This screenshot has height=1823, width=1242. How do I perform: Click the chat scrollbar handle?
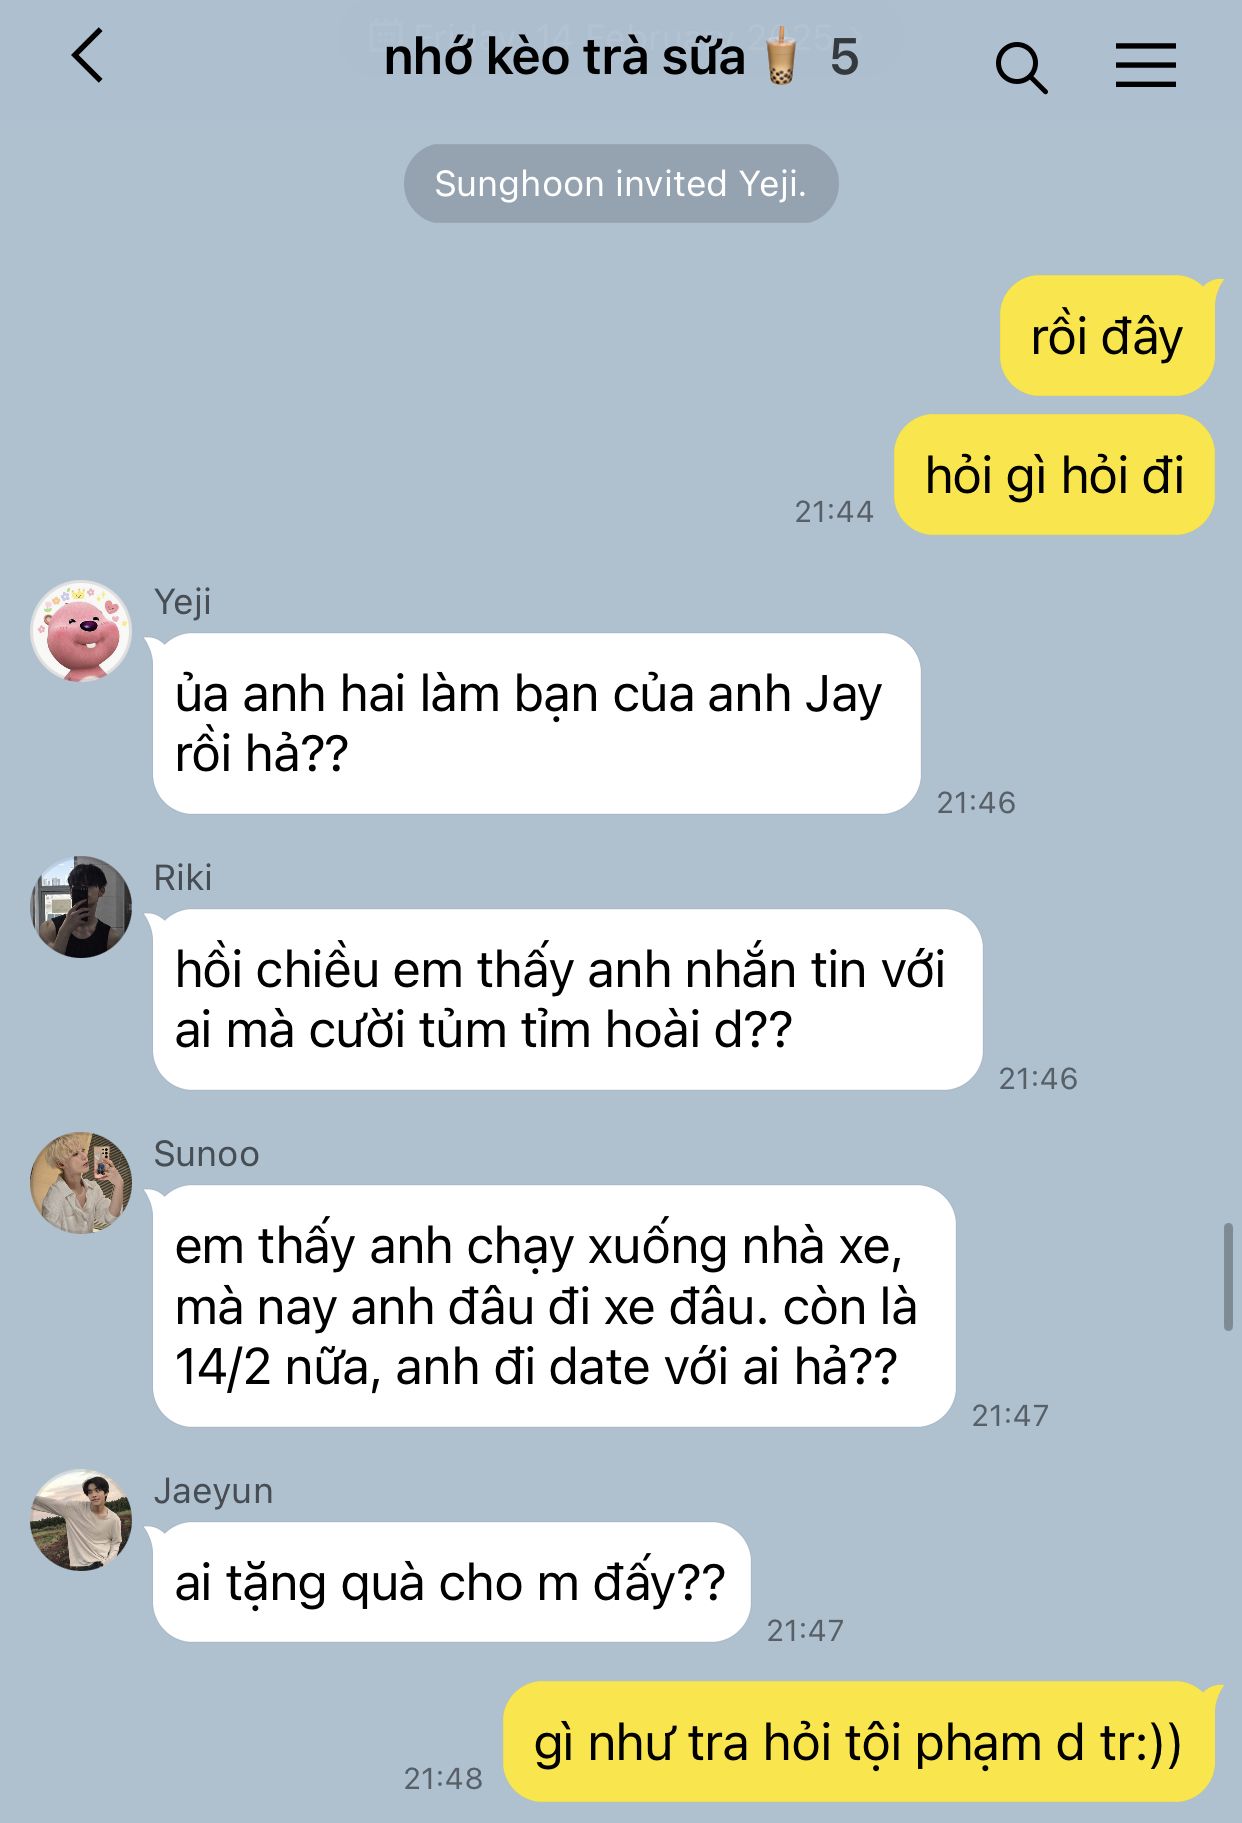(1229, 1276)
